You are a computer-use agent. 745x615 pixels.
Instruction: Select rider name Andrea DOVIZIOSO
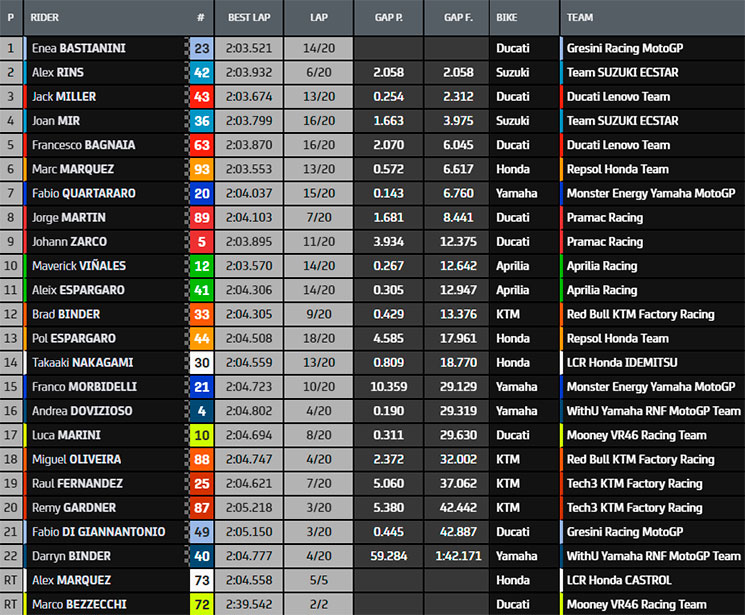click(x=82, y=411)
